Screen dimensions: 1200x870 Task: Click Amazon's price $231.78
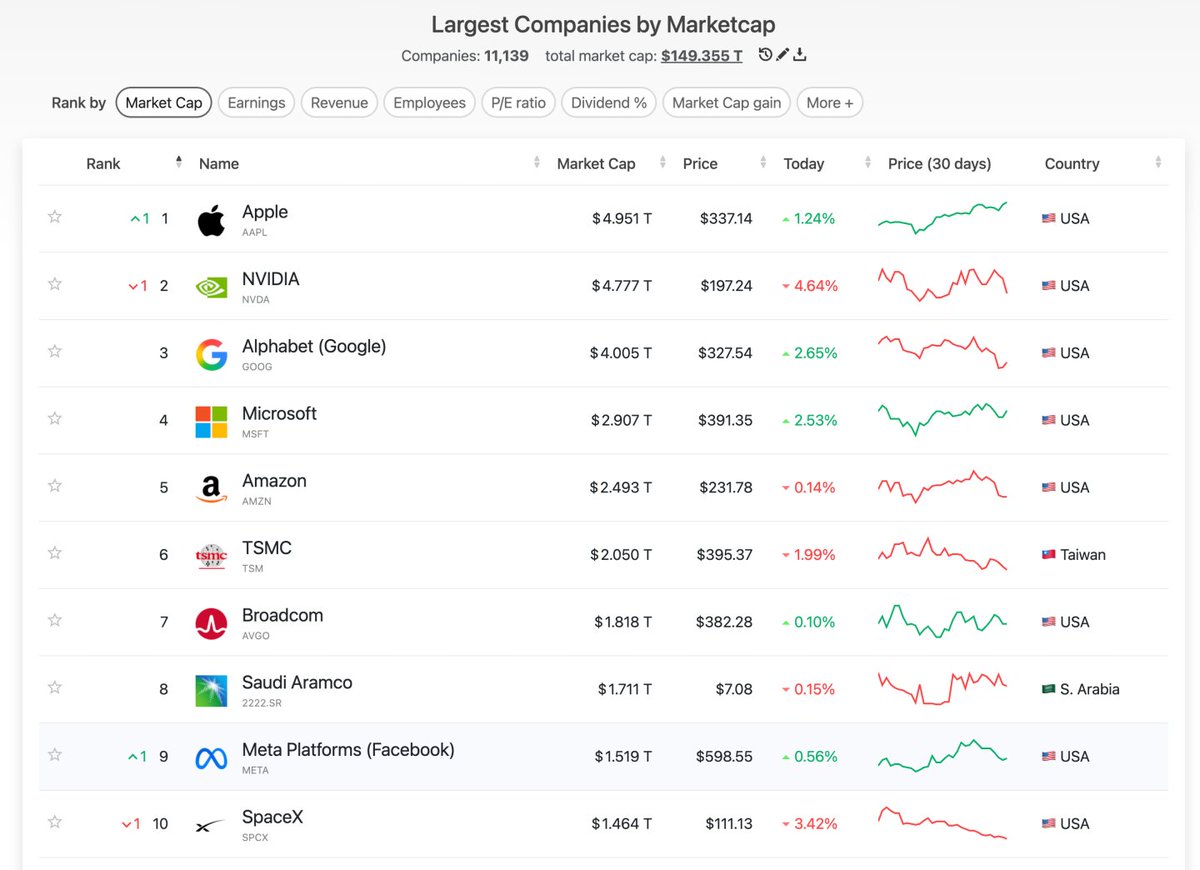726,488
